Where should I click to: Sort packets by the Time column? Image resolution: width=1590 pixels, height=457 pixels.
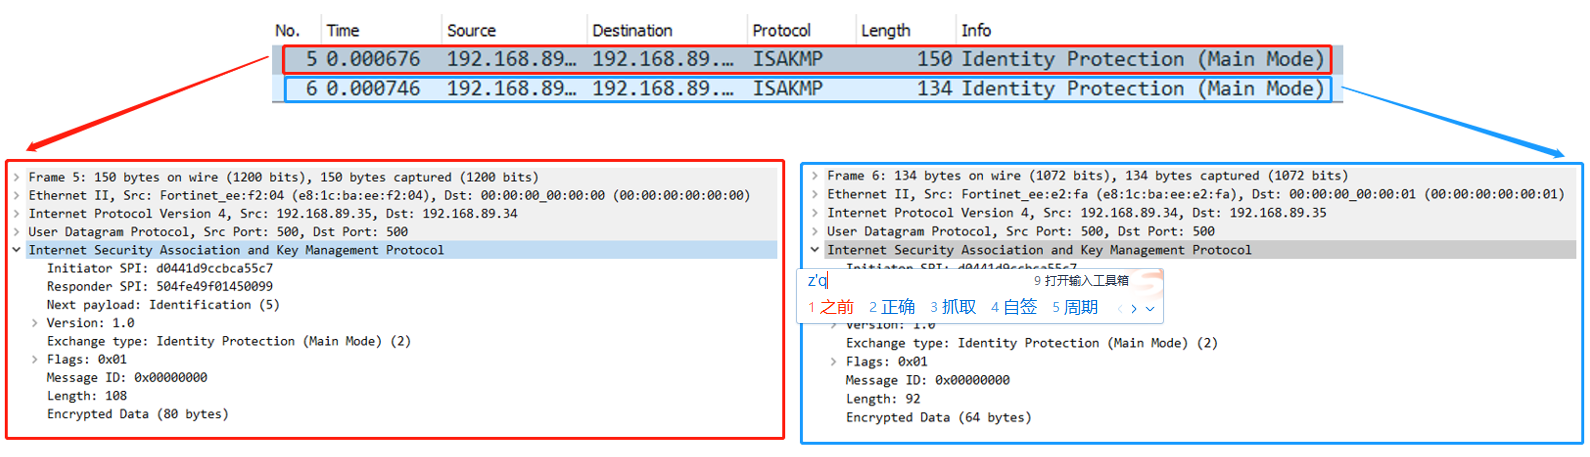click(343, 31)
